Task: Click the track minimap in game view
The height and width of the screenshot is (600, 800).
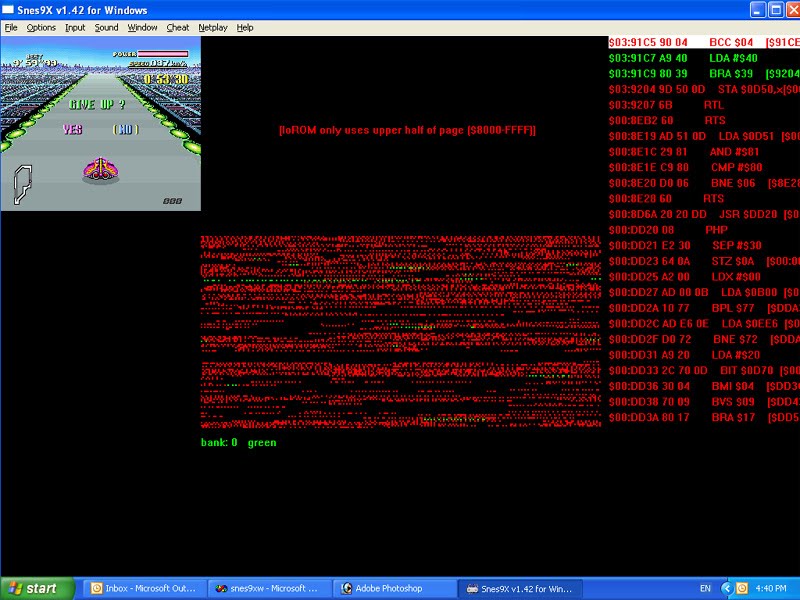Action: 23,185
